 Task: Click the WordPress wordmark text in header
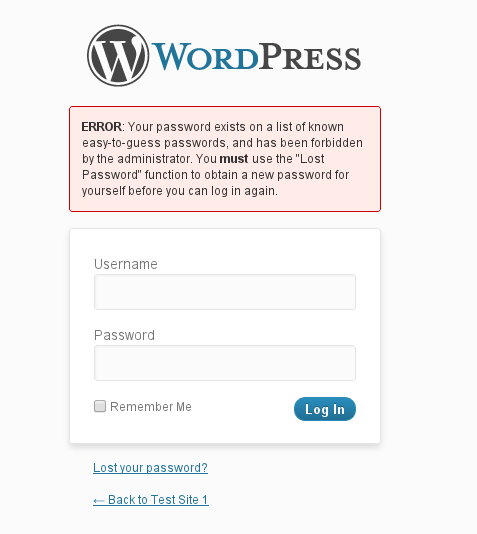(255, 57)
